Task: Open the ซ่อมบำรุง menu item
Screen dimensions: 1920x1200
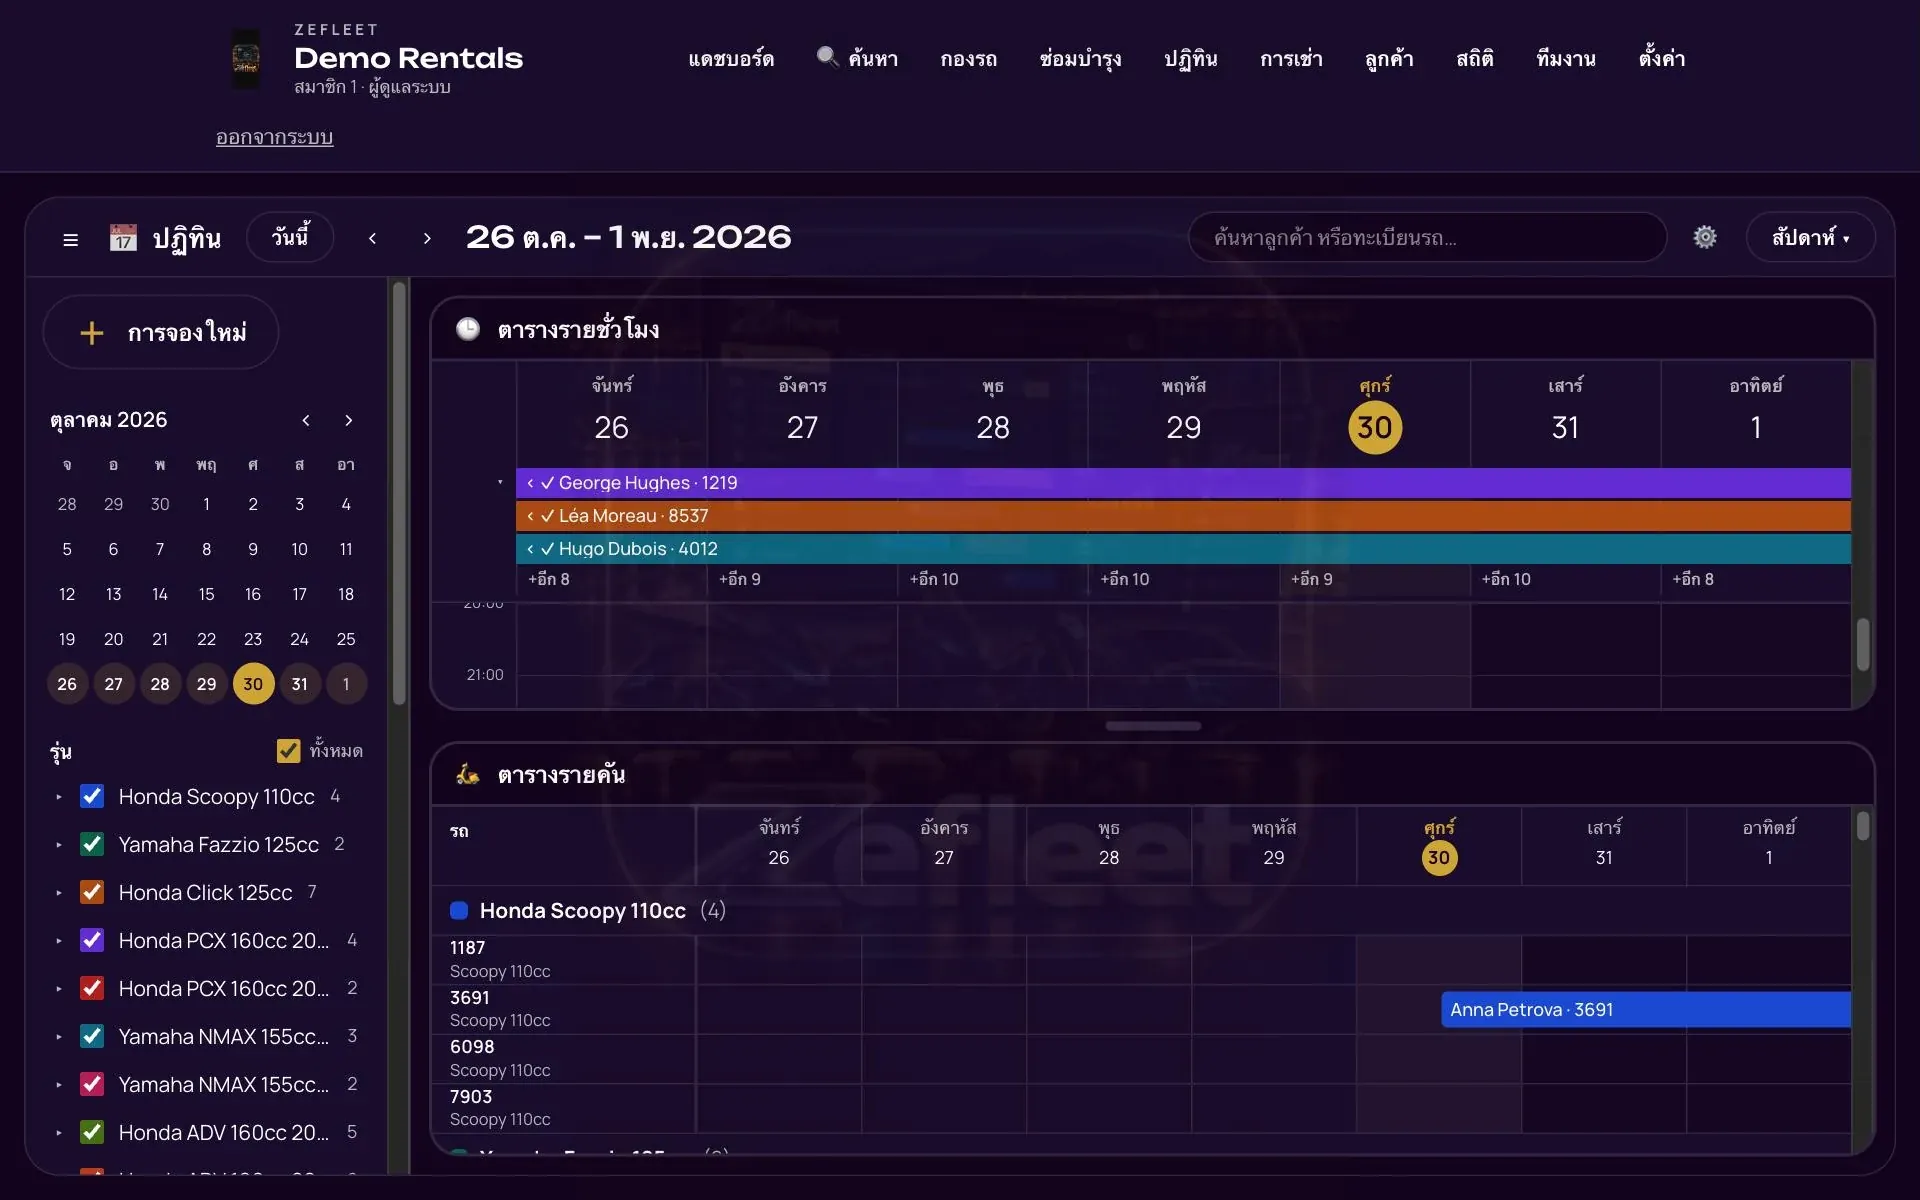Action: tap(1080, 59)
